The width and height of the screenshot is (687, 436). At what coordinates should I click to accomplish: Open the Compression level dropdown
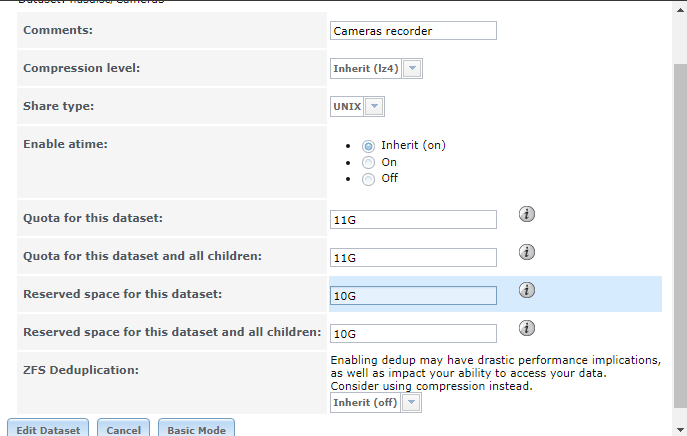pyautogui.click(x=413, y=69)
